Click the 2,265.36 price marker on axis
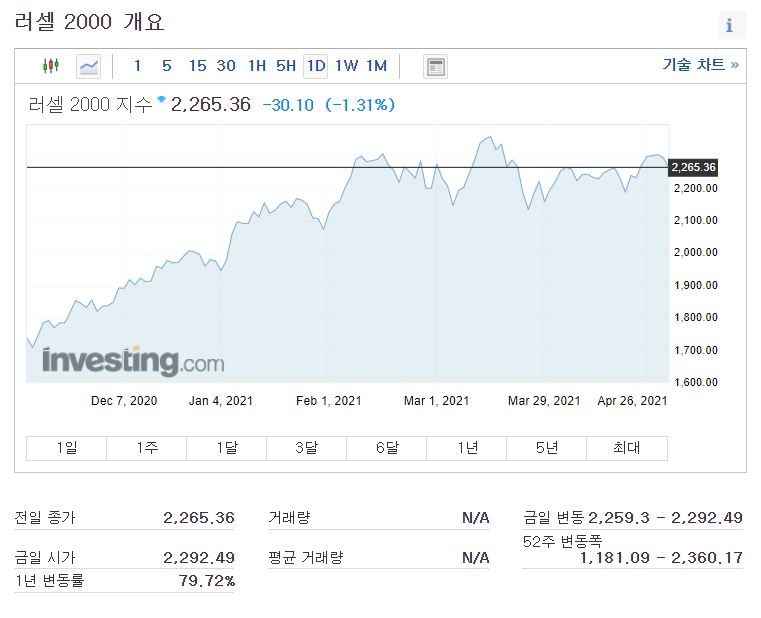 pos(693,167)
